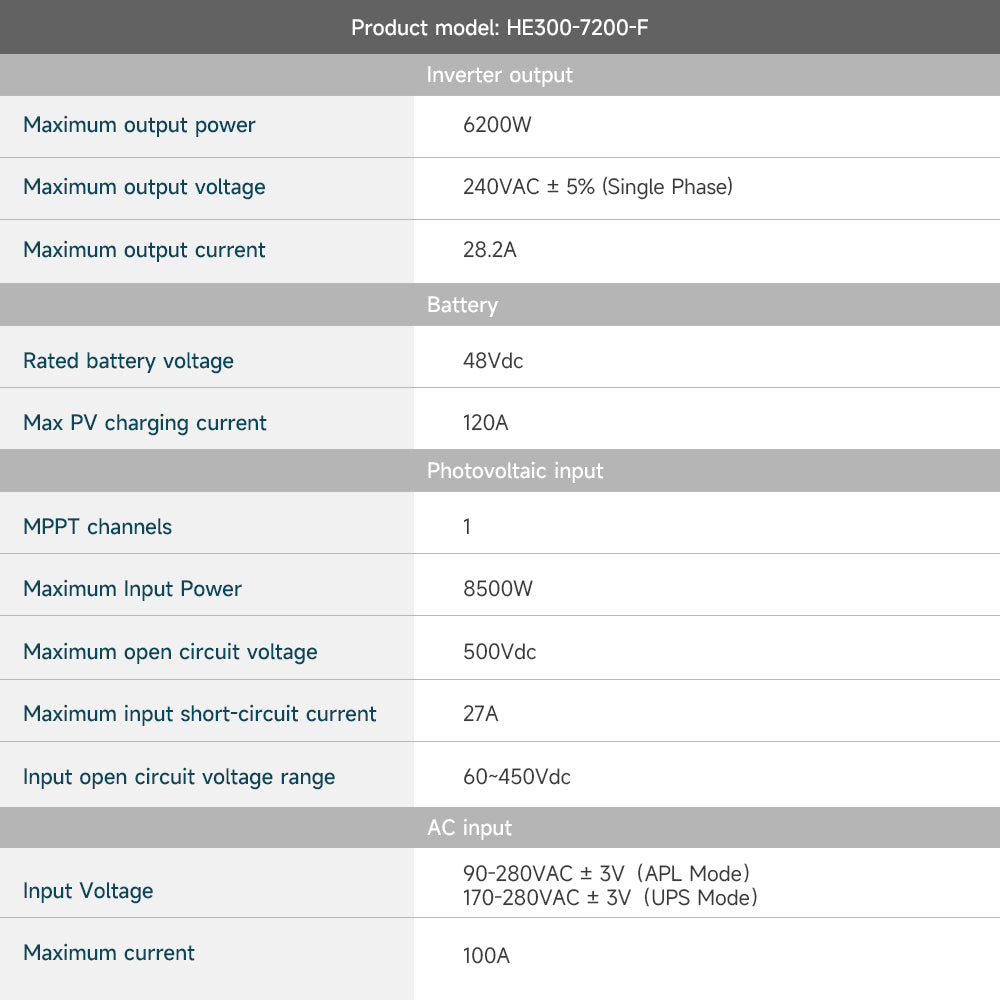Click the Maximum output current label
This screenshot has width=1000, height=1000.
(x=144, y=250)
